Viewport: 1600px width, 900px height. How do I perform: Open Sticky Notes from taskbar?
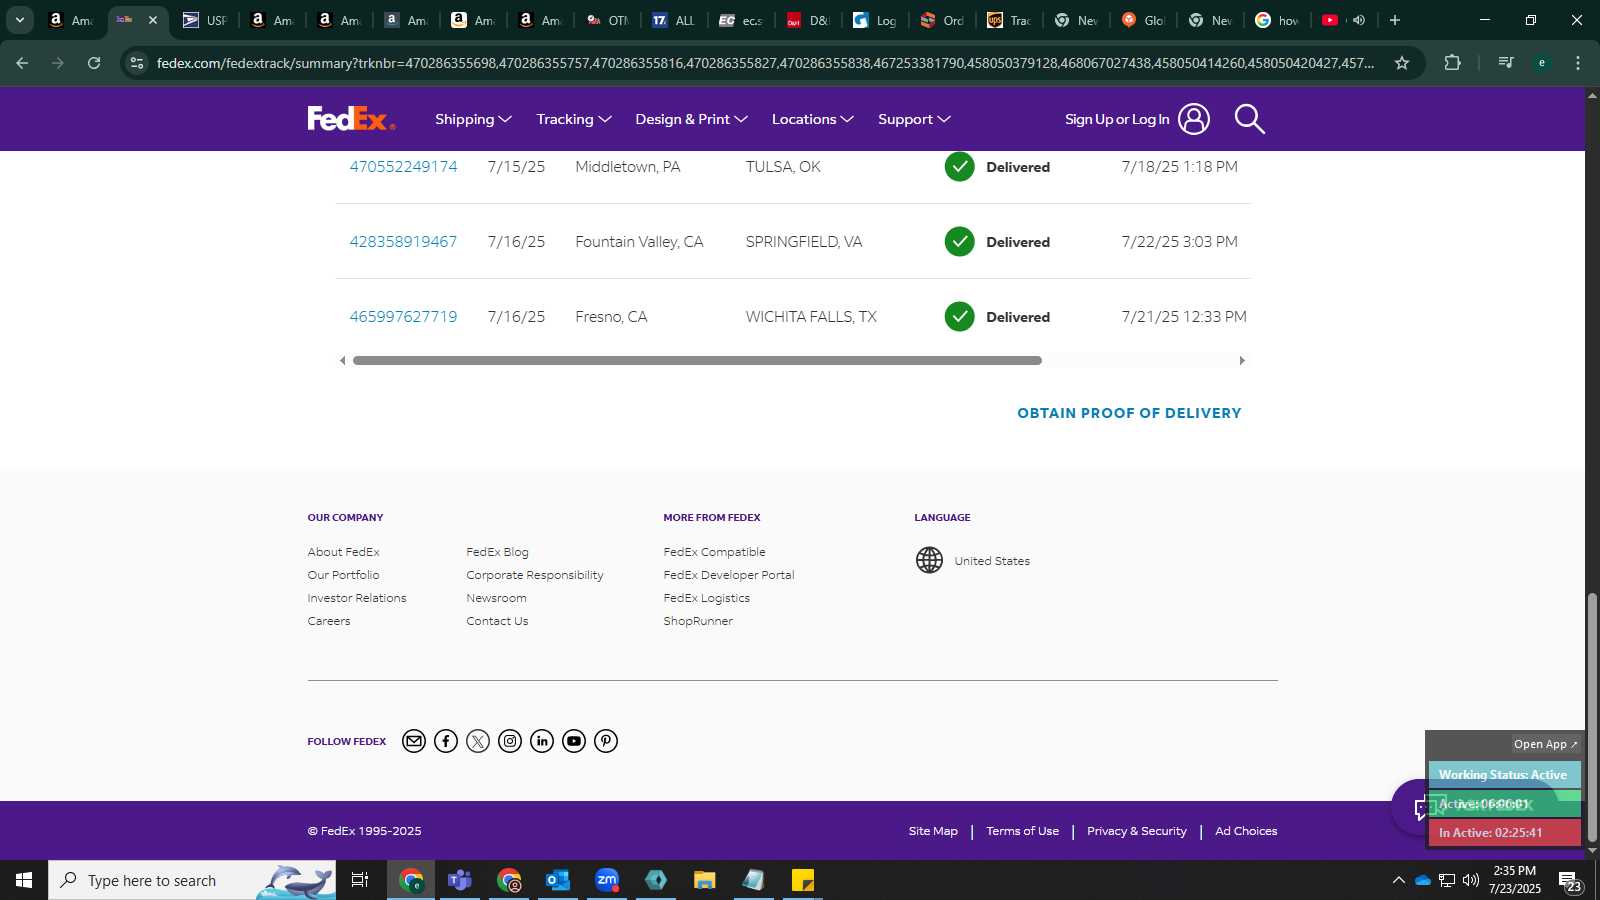click(803, 880)
